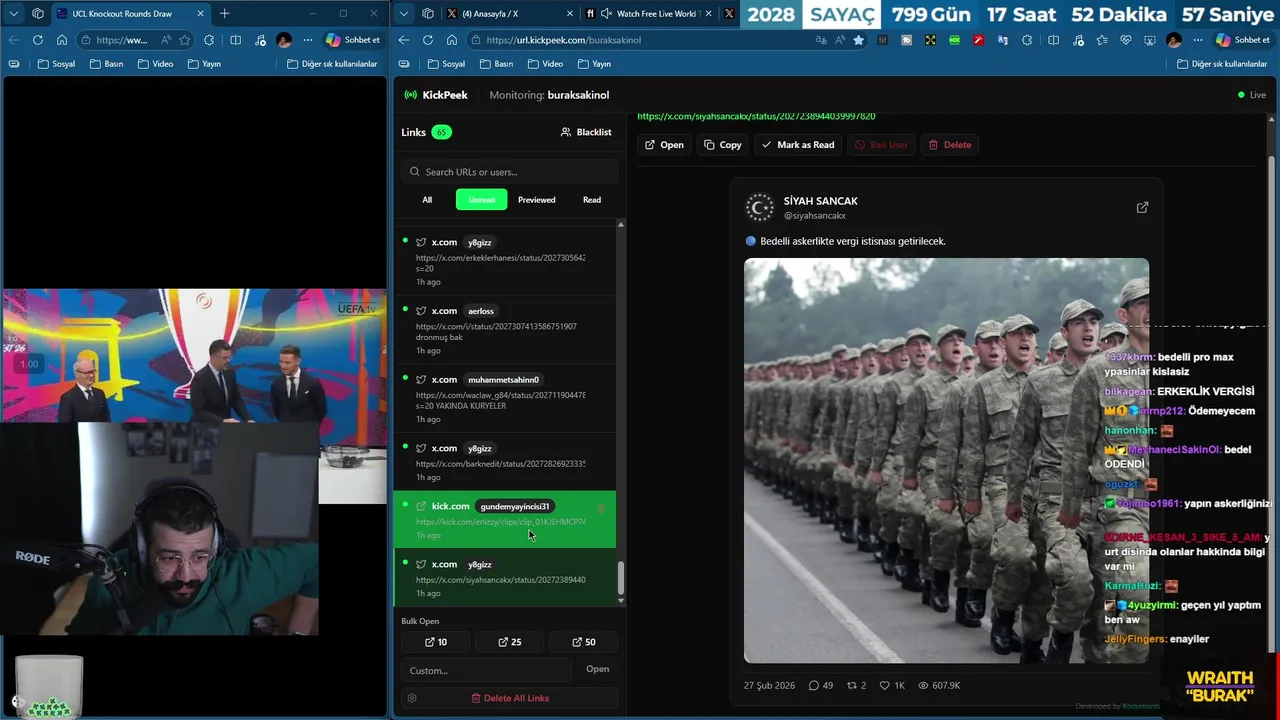Open the tweet's external link icon
Image resolution: width=1280 pixels, height=720 pixels.
click(x=1142, y=208)
